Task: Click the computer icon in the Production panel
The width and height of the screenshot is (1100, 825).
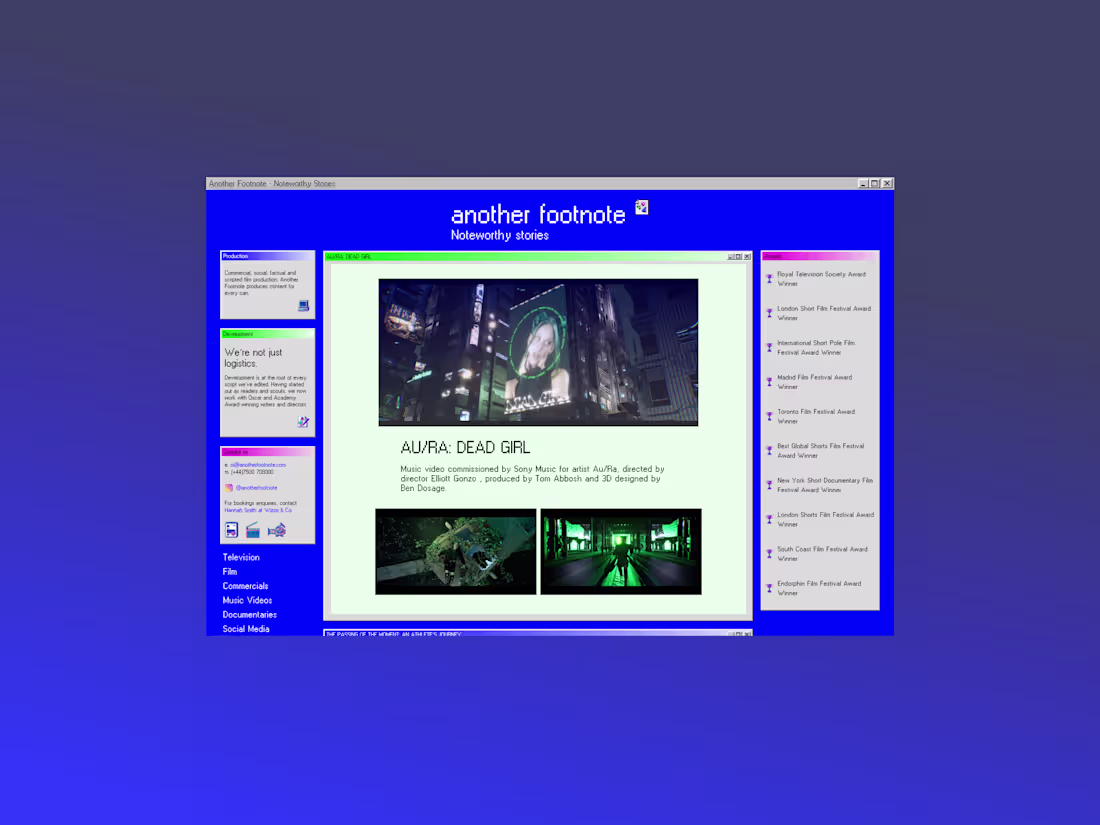Action: [x=303, y=306]
